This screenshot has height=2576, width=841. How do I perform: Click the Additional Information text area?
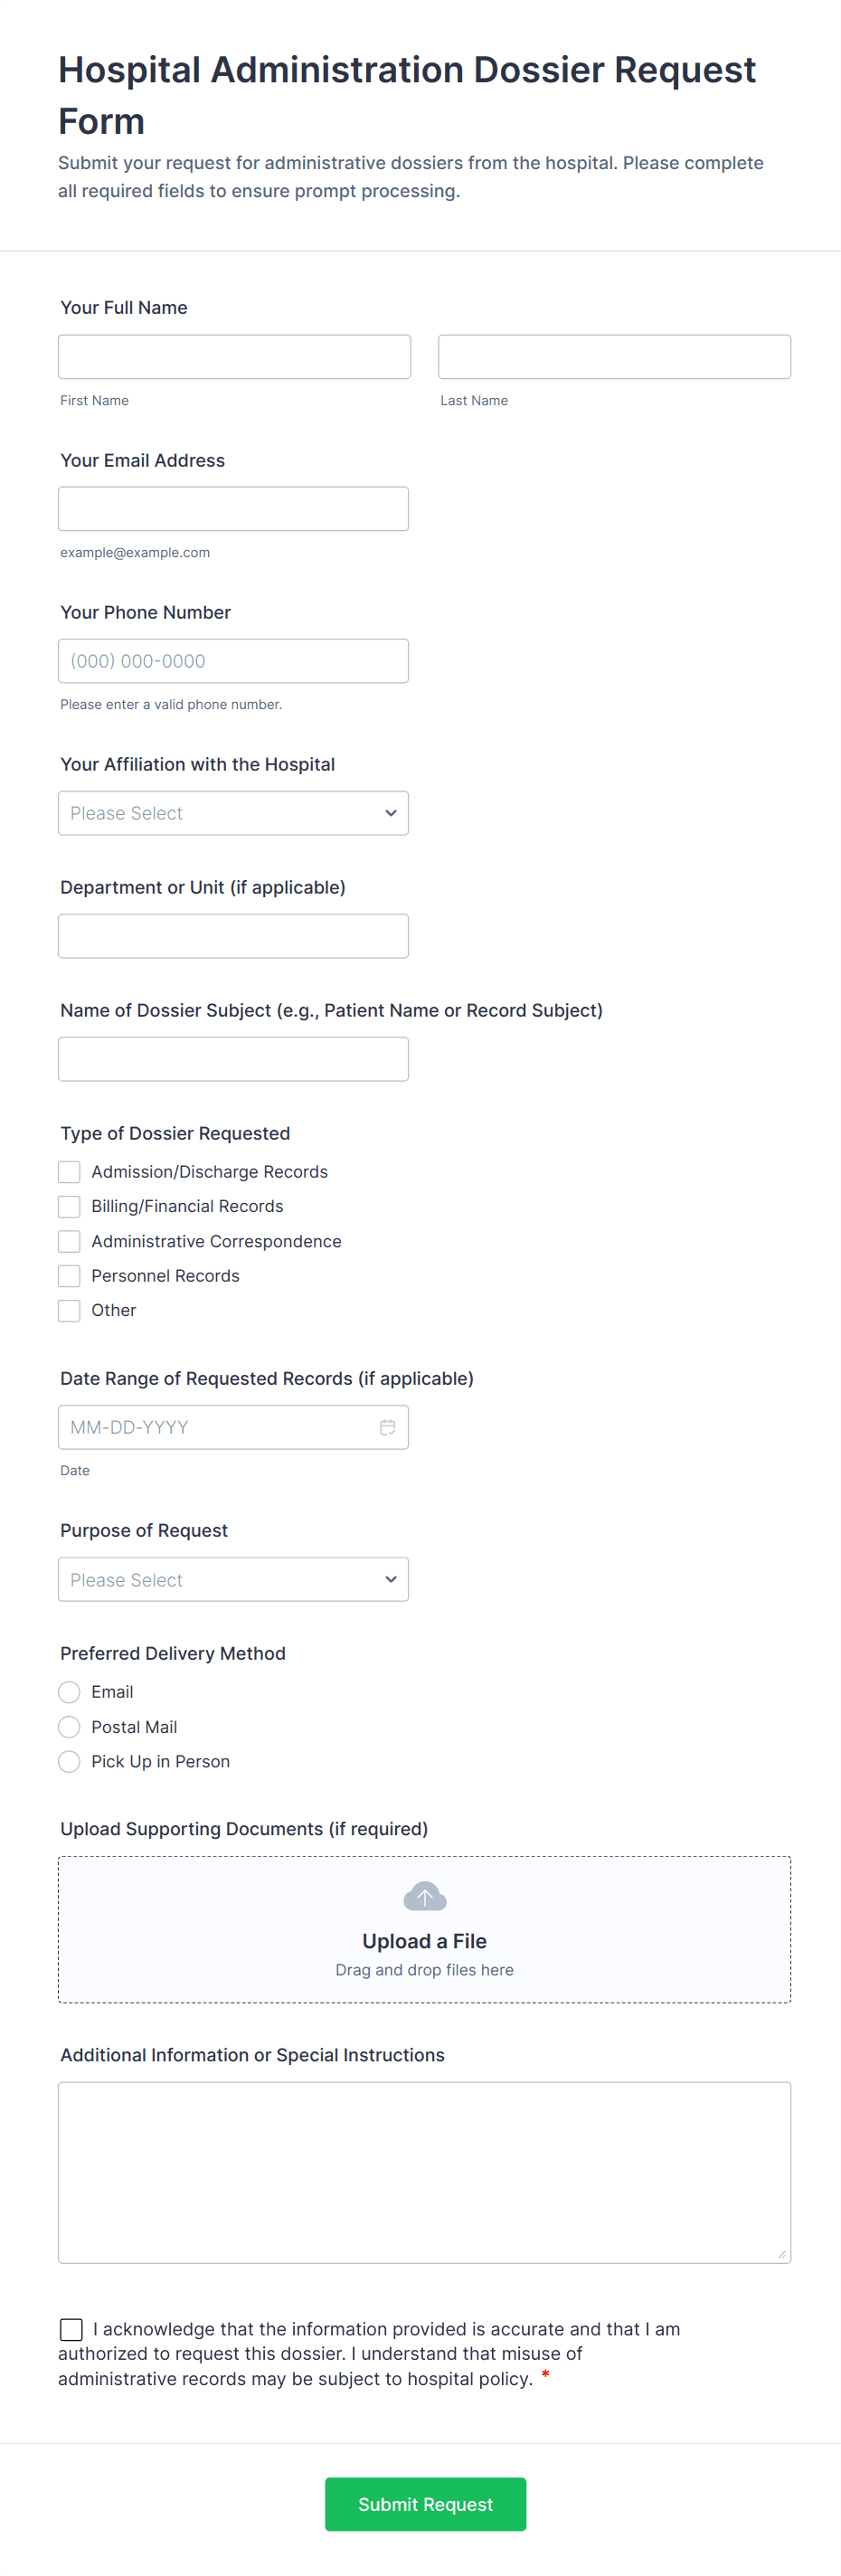[x=424, y=2172]
